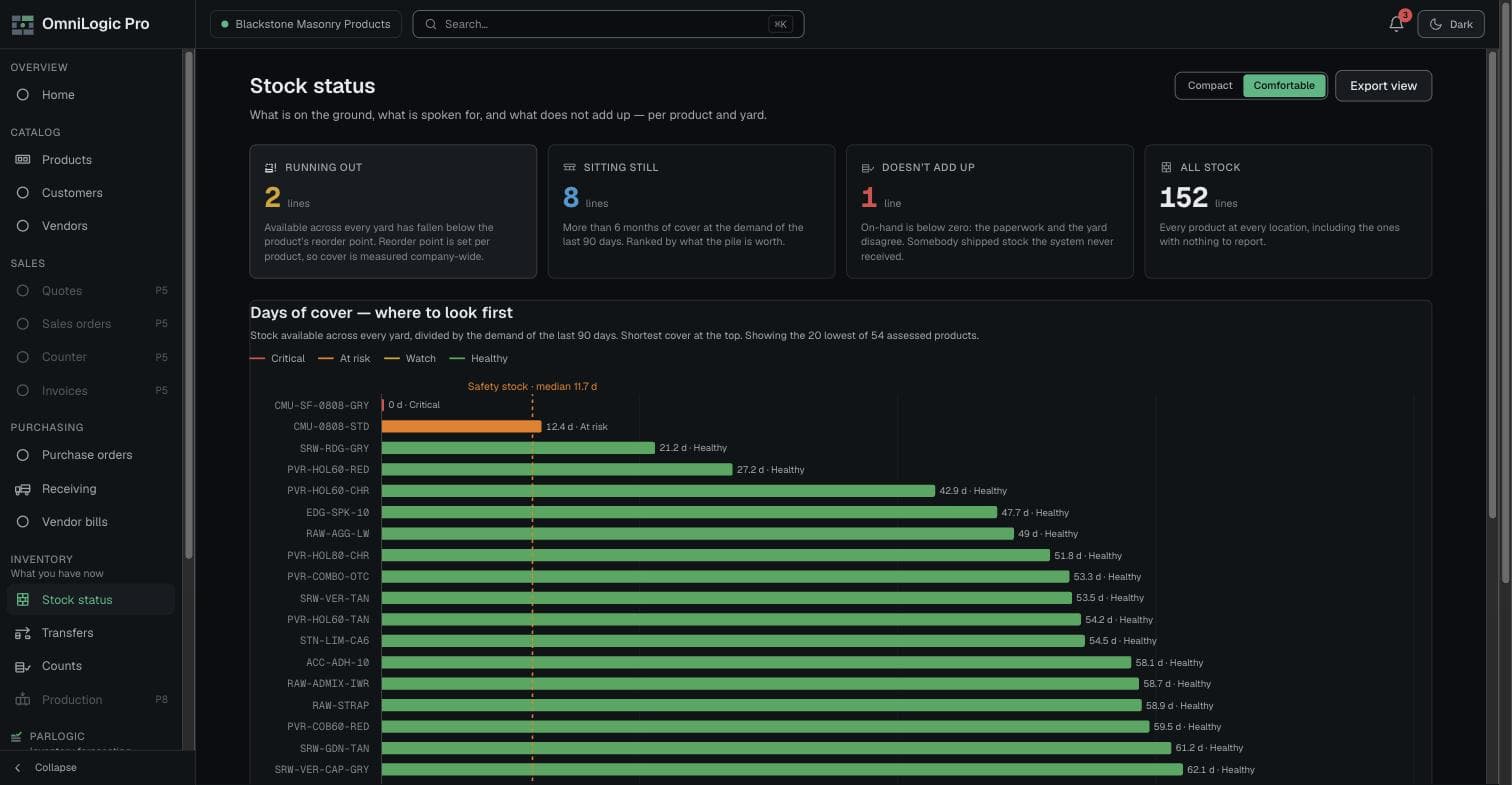Click the search input field
The image size is (1512, 785).
coord(608,24)
